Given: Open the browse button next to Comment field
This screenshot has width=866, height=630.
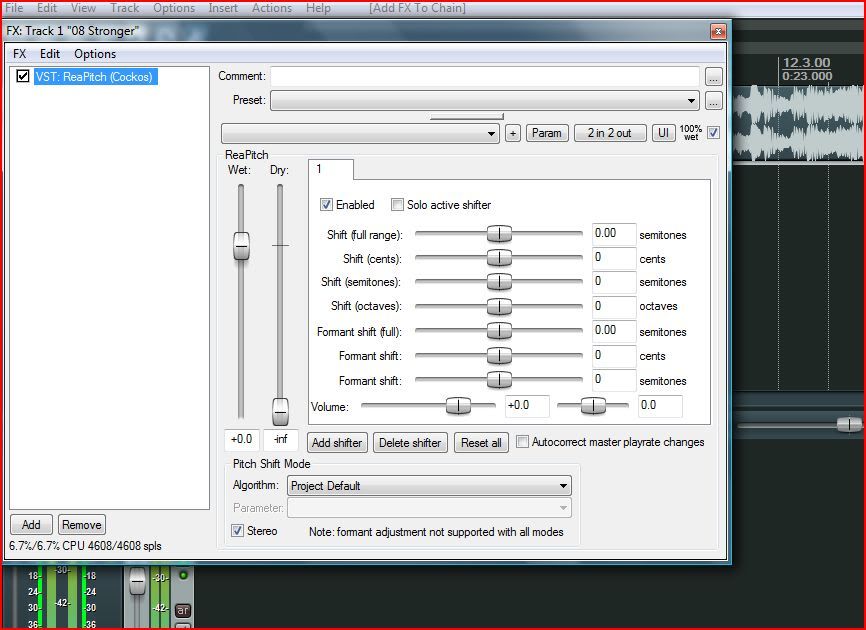Looking at the screenshot, I should click(x=714, y=77).
